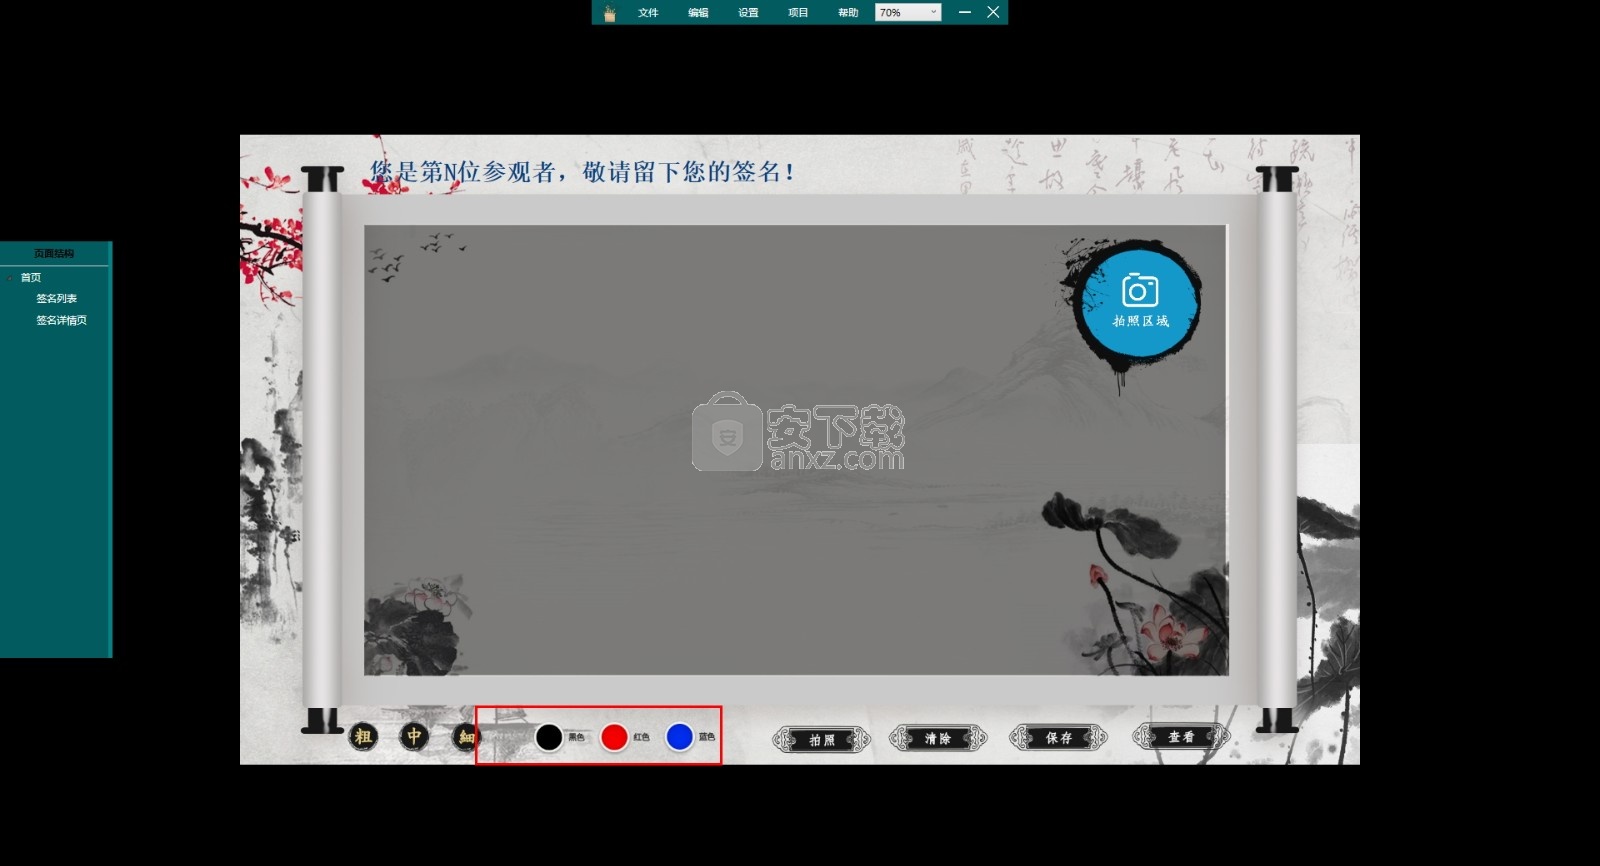Screen dimensions: 1600x866
Task: Select 签名列表 in the page structure tree
Action: [x=57, y=299]
